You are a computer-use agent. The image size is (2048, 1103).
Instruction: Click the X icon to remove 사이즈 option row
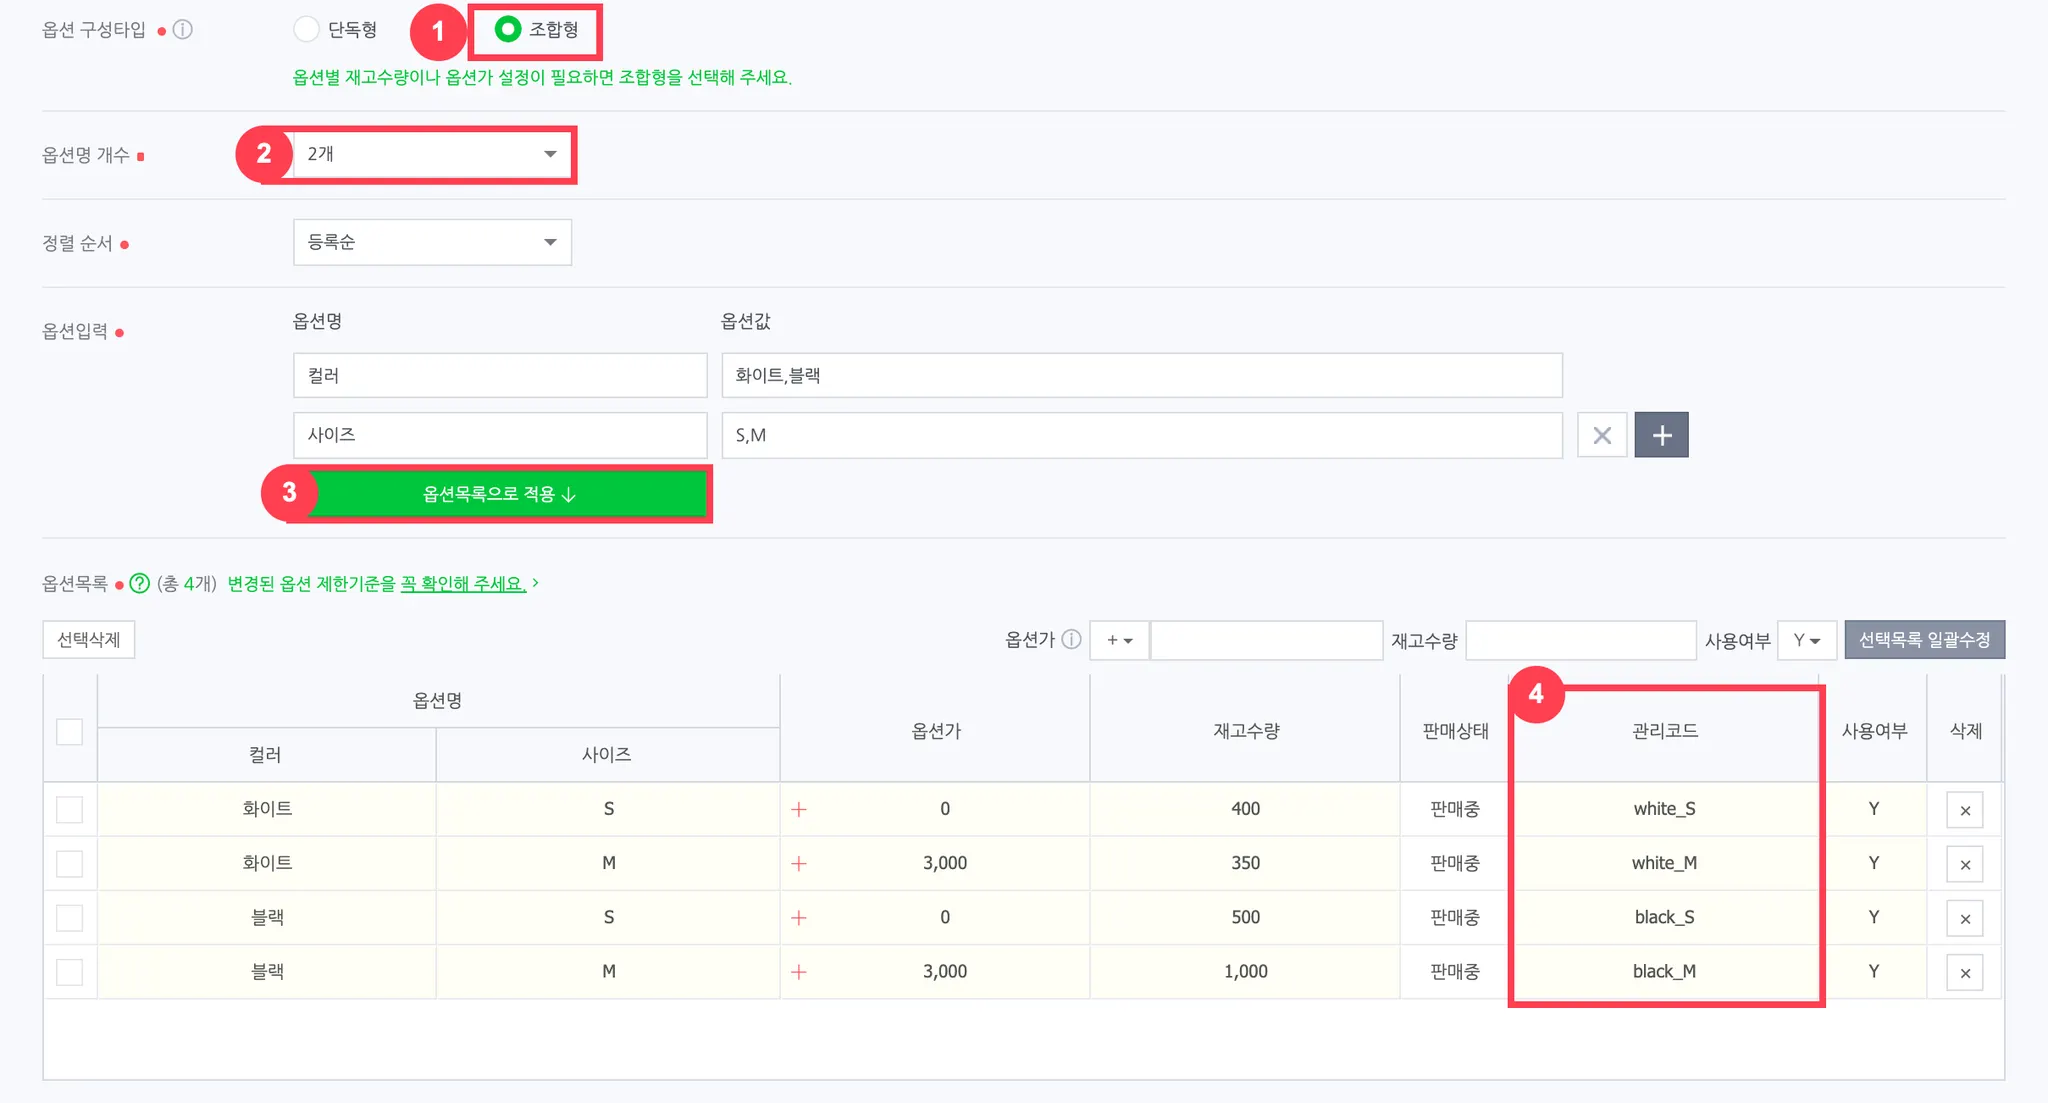[1602, 435]
